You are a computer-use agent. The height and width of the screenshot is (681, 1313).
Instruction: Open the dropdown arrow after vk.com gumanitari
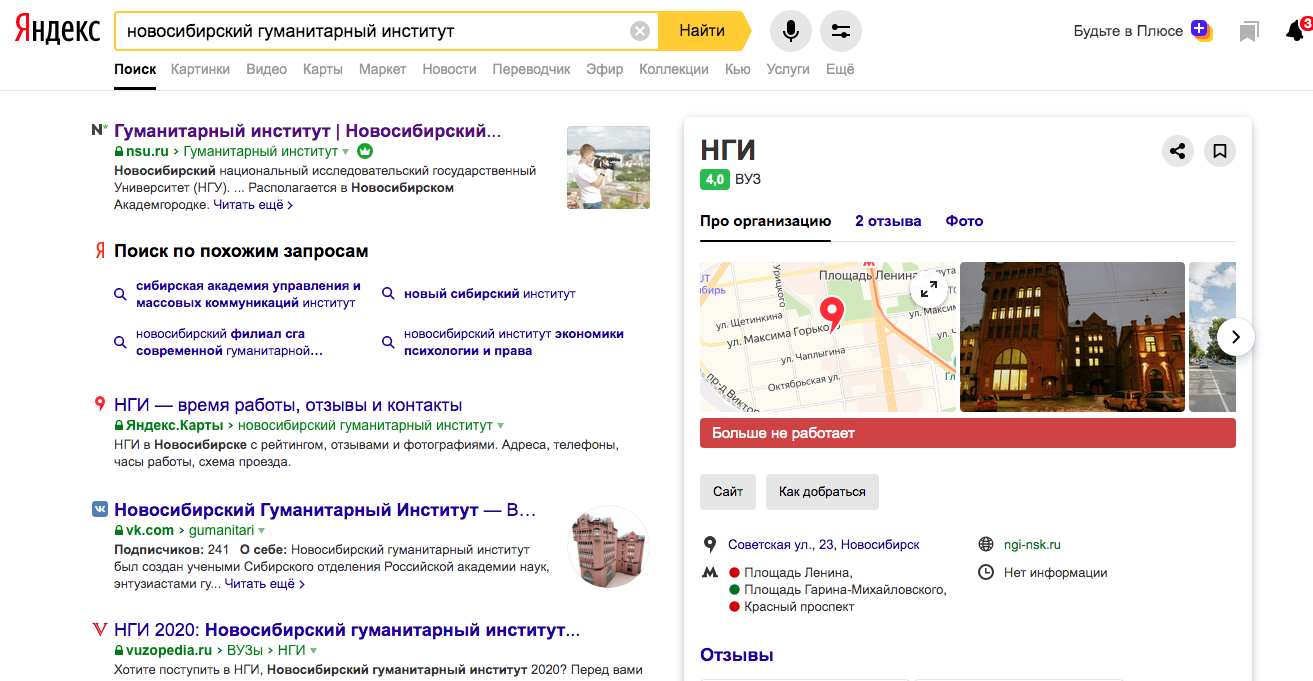[x=262, y=531]
